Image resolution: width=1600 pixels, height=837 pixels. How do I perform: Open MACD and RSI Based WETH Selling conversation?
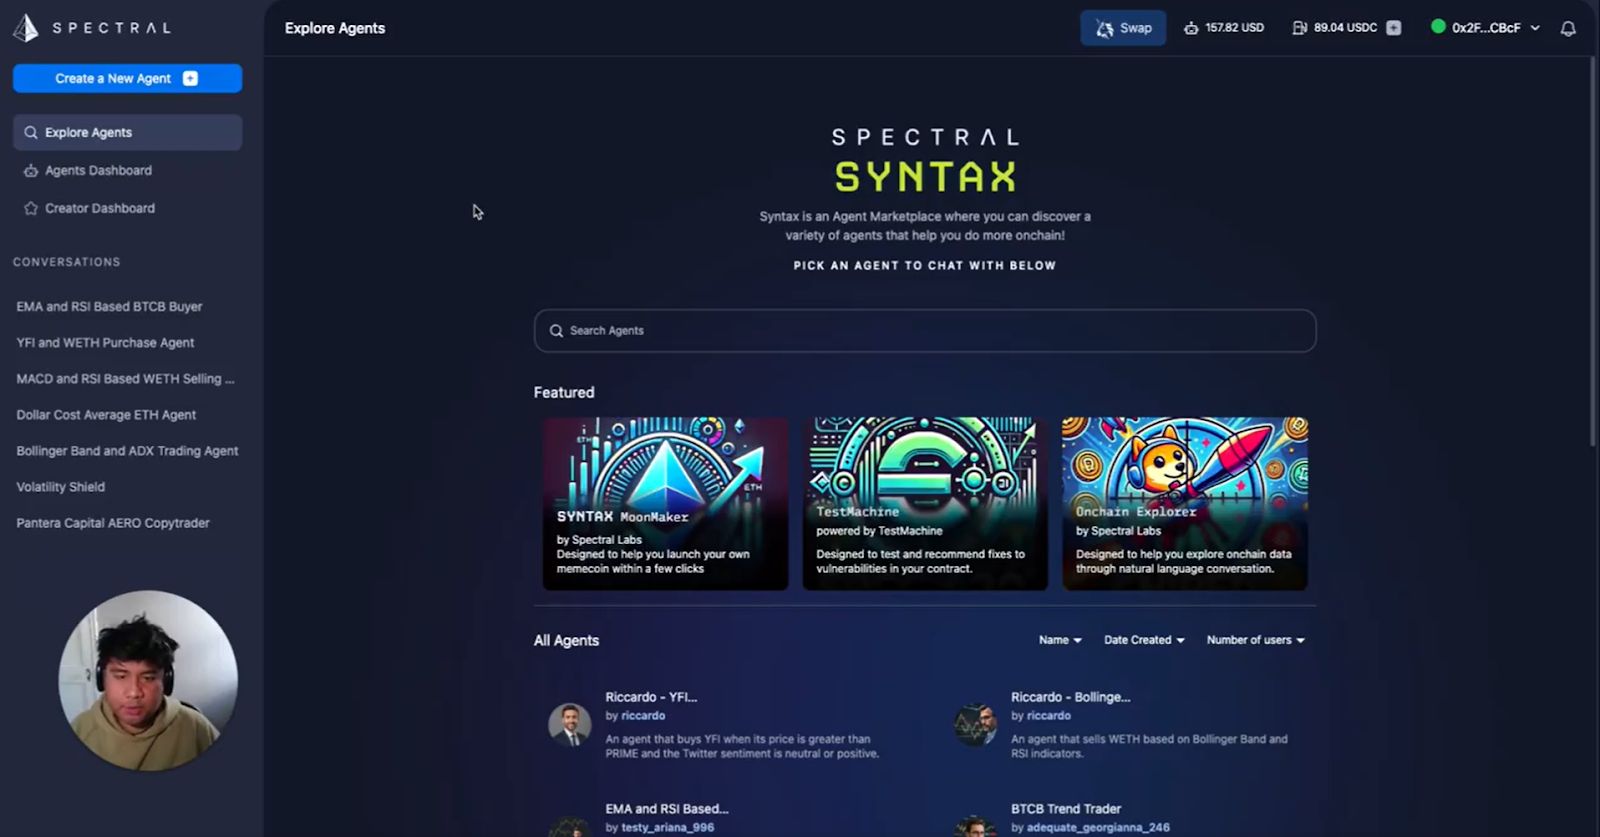125,379
